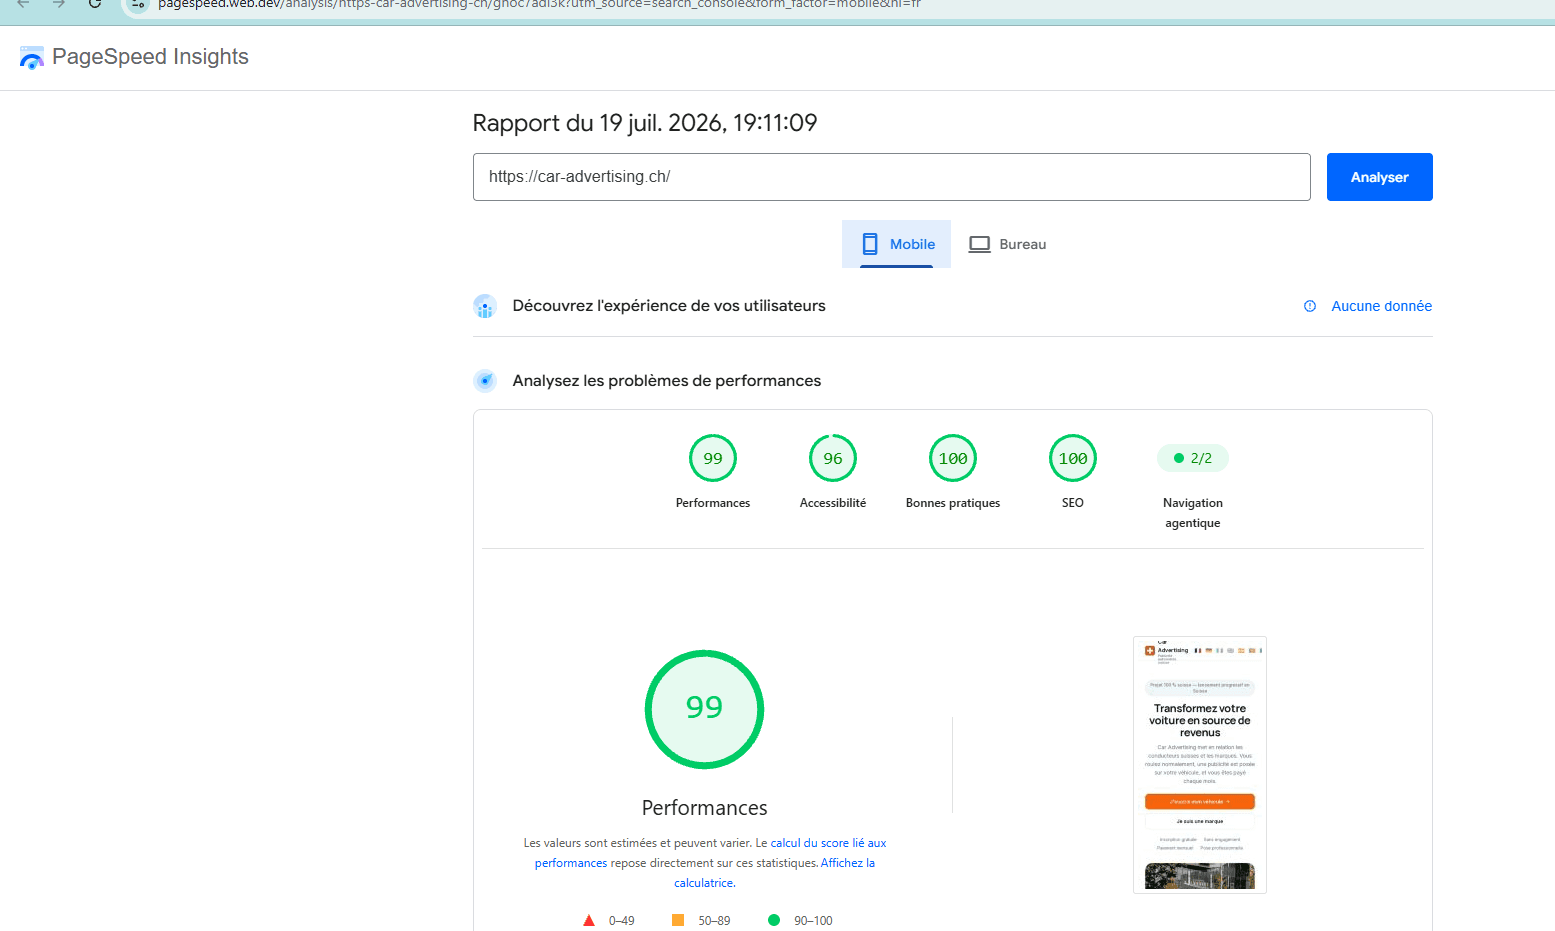Click the info icon next to Aucune donnée
Viewport: 1555px width, 931px height.
coord(1310,306)
